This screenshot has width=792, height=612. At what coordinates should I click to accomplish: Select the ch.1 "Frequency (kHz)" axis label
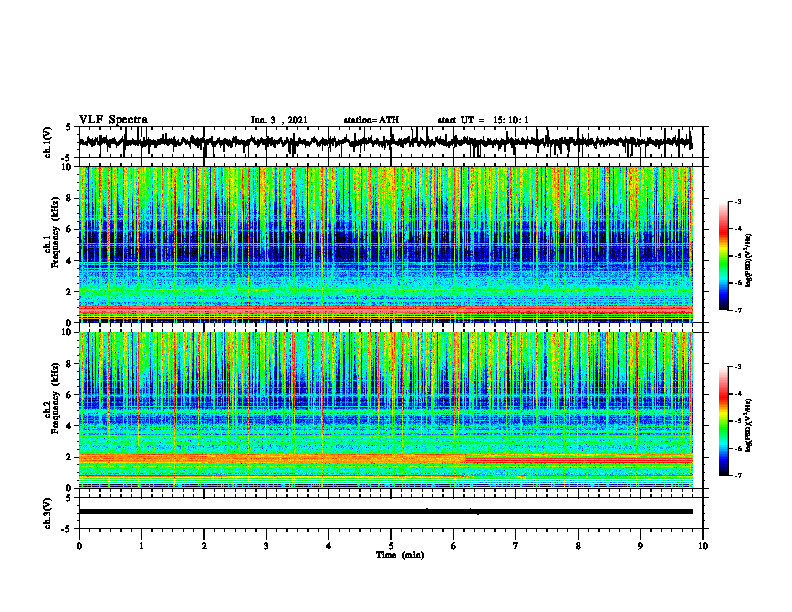click(55, 232)
